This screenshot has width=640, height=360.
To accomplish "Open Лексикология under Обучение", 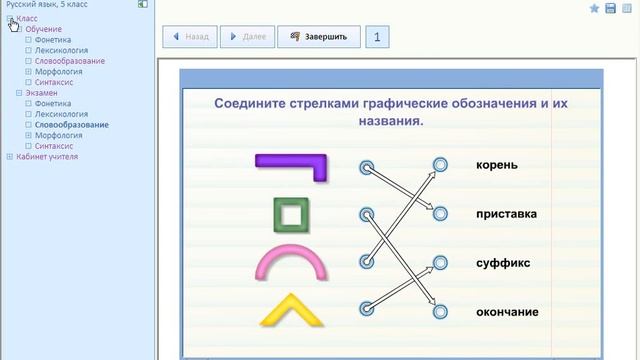I will click(61, 50).
